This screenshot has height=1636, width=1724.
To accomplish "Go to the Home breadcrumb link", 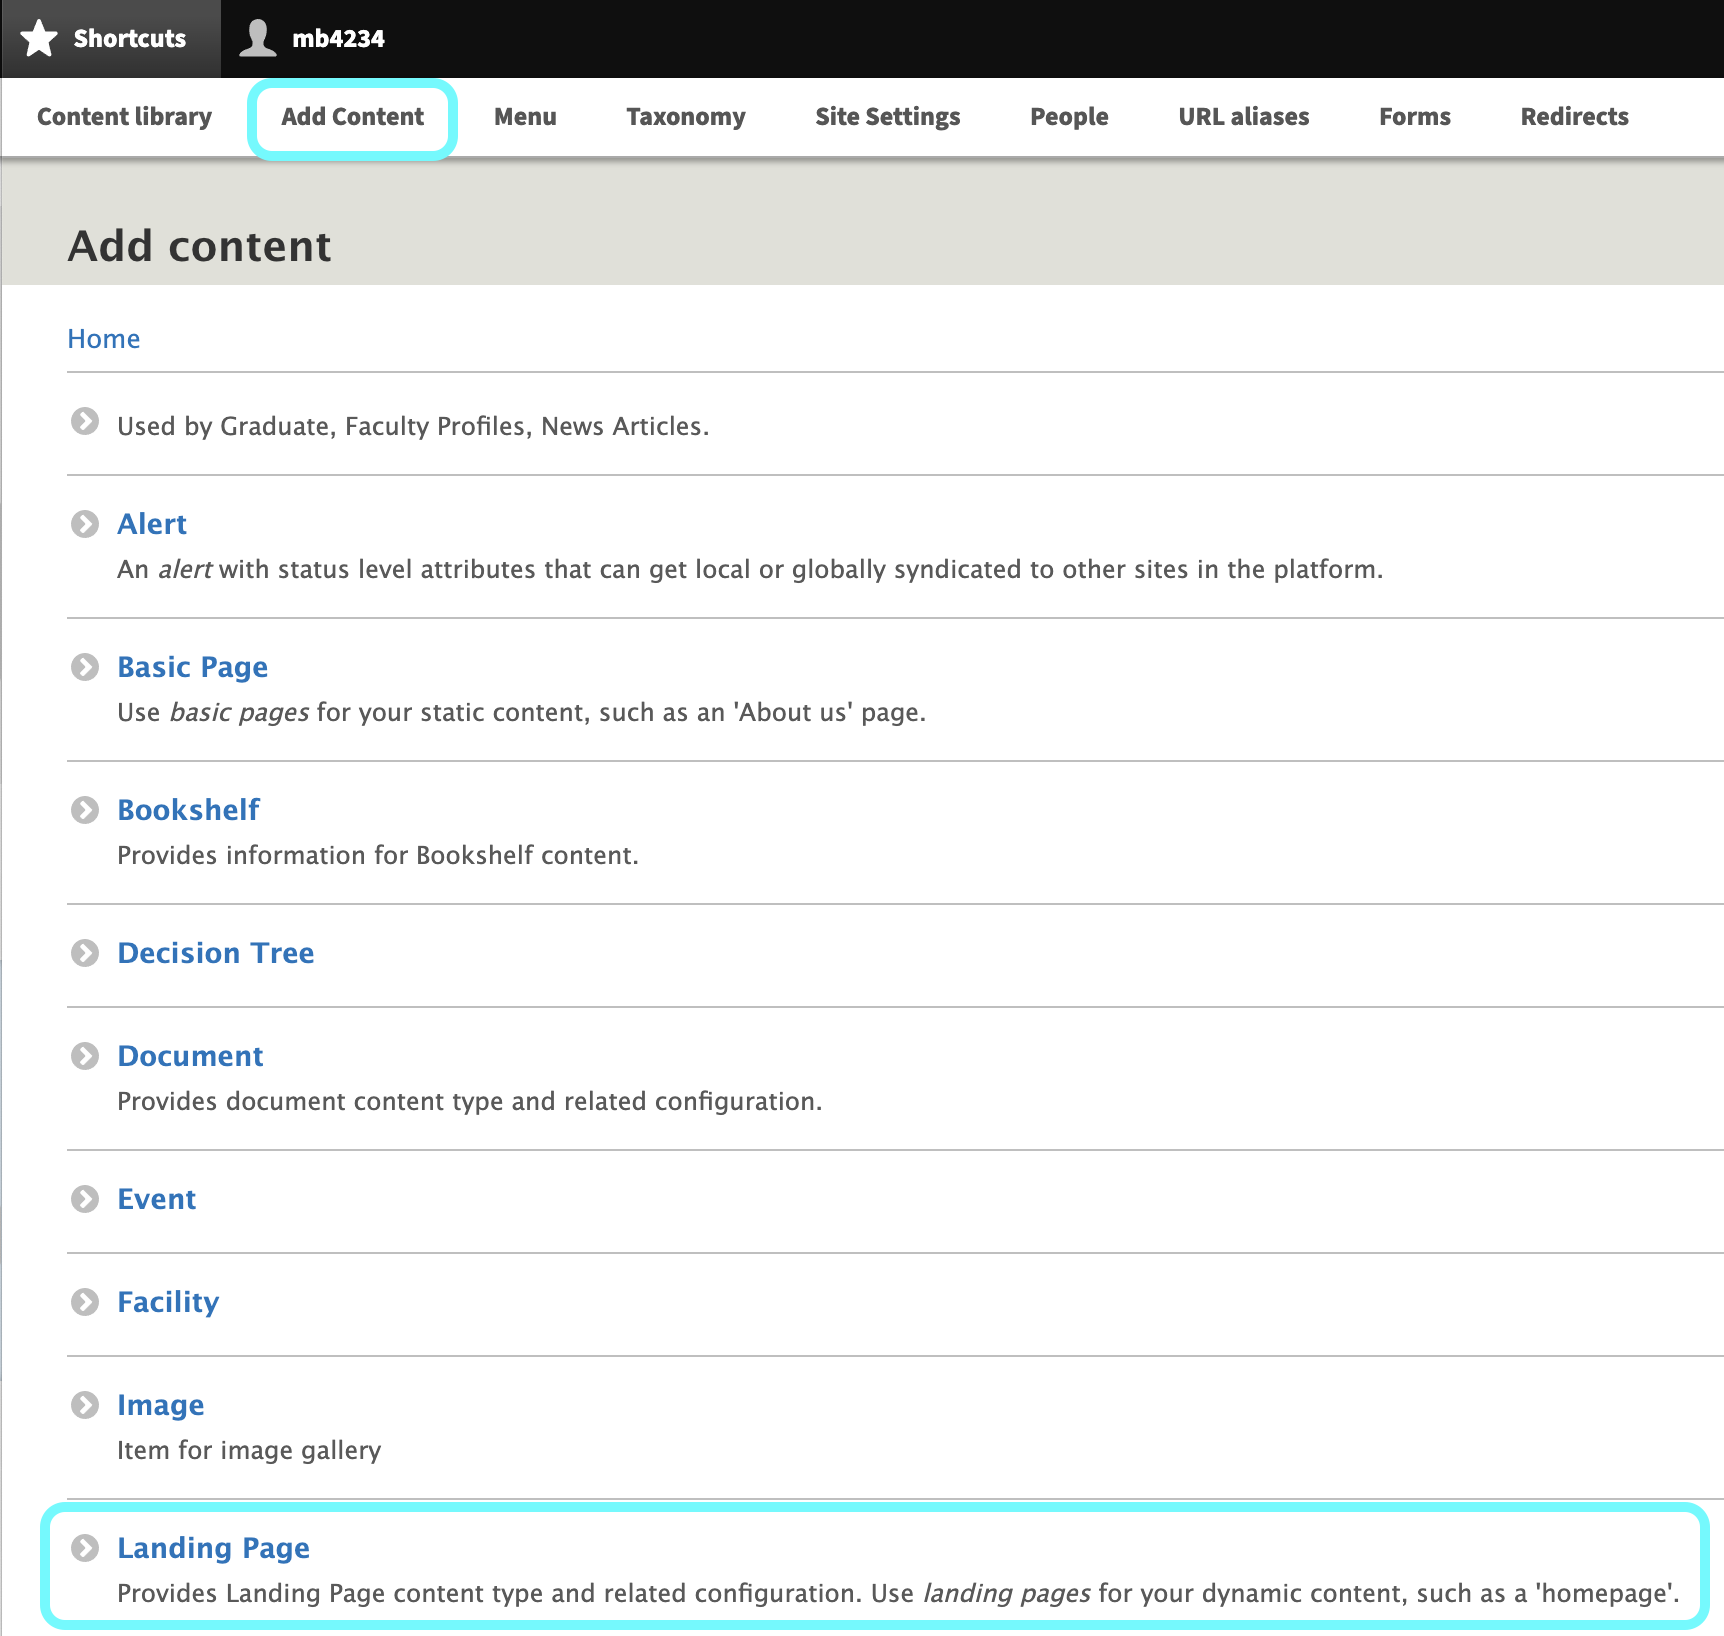I will pyautogui.click(x=103, y=338).
